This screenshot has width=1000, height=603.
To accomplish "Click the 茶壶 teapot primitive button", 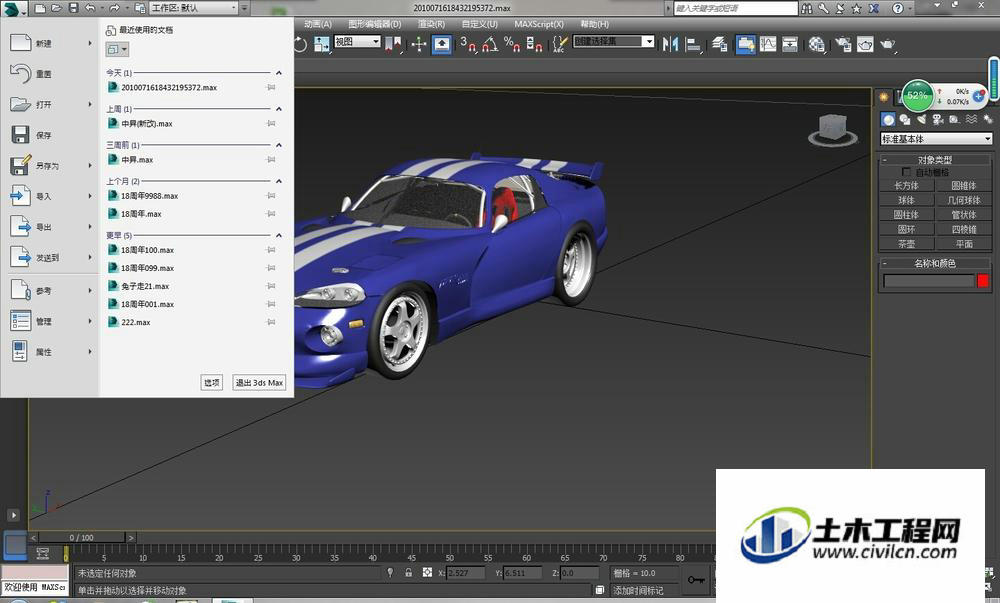I will coord(906,243).
